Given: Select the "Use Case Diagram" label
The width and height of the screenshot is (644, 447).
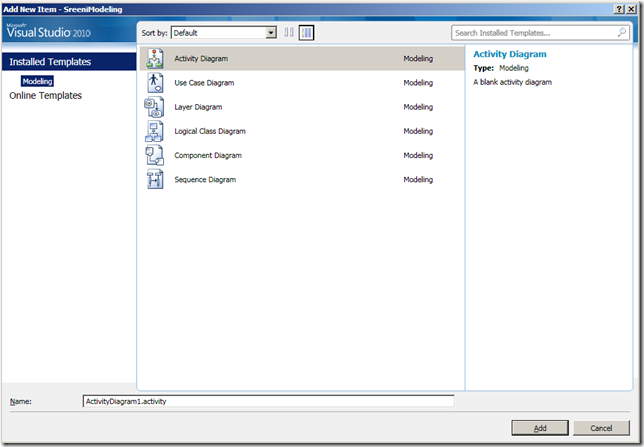Looking at the screenshot, I should (204, 83).
